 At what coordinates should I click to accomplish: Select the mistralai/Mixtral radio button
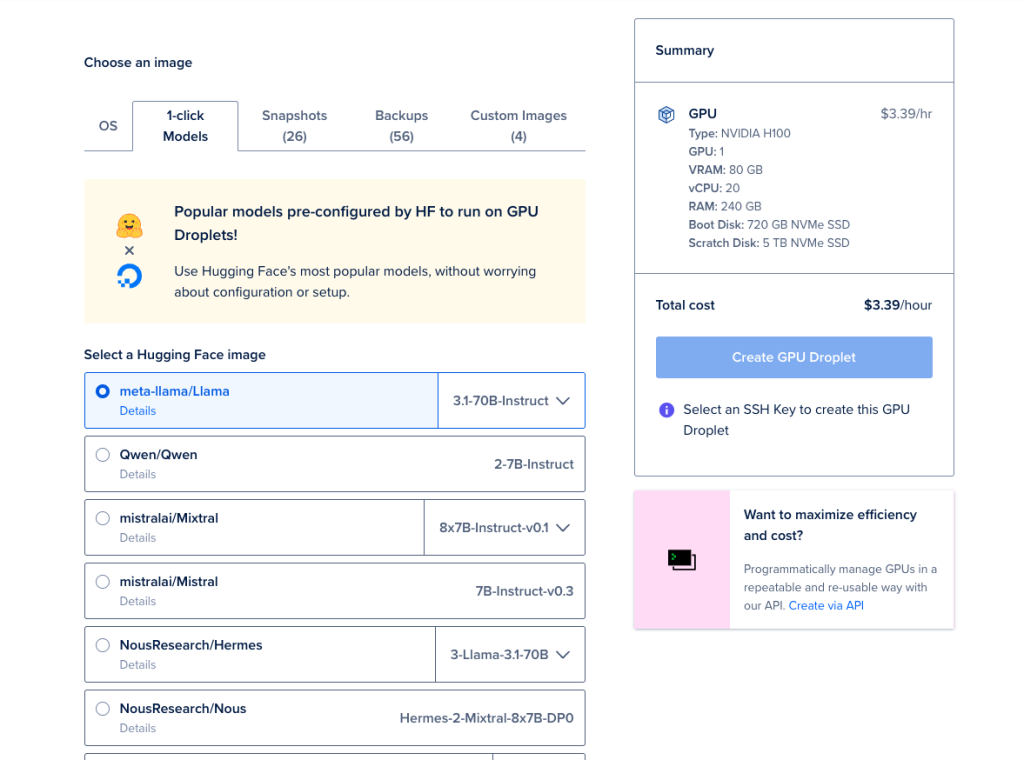pos(103,518)
